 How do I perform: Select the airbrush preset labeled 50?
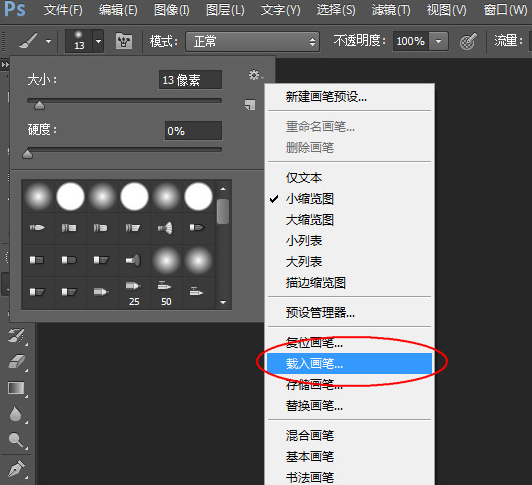[x=166, y=292]
